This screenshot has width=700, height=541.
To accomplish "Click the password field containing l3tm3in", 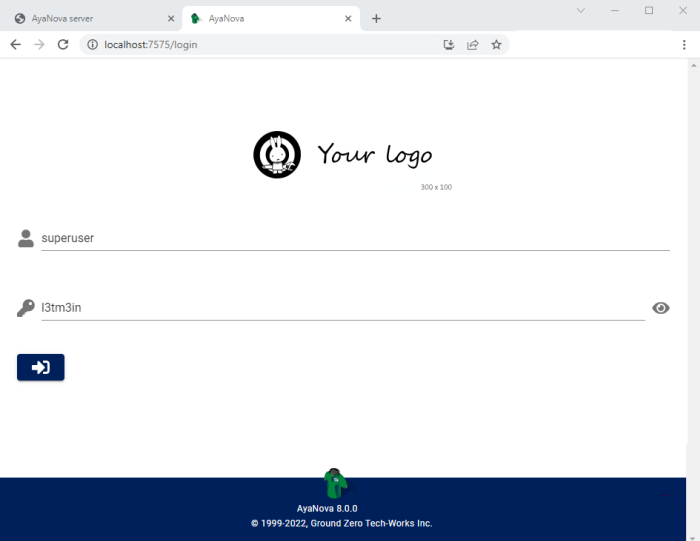I will tap(343, 308).
